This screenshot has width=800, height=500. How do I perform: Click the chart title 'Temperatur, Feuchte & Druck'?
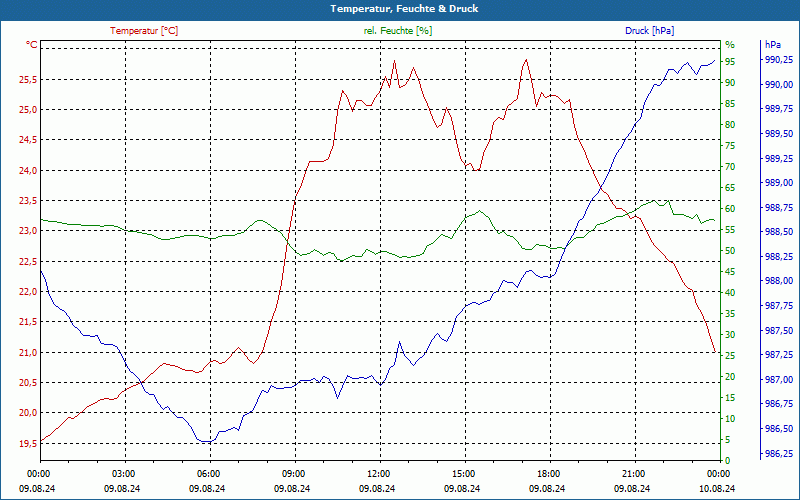404,9
